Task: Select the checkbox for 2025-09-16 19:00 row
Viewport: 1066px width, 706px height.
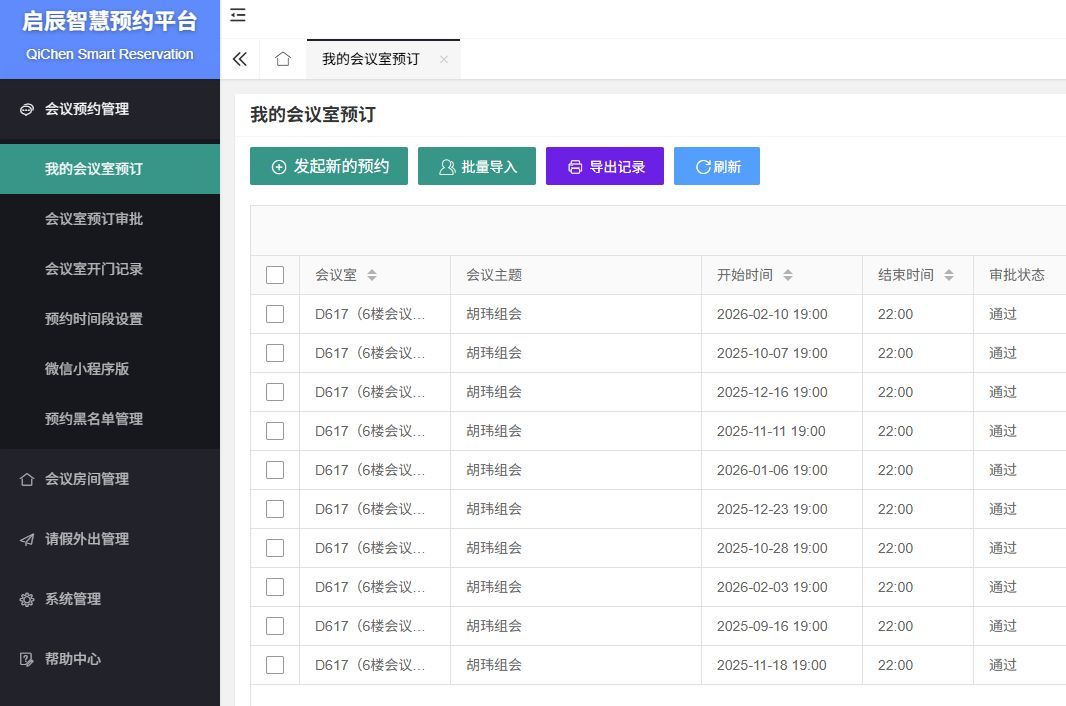Action: (x=275, y=626)
